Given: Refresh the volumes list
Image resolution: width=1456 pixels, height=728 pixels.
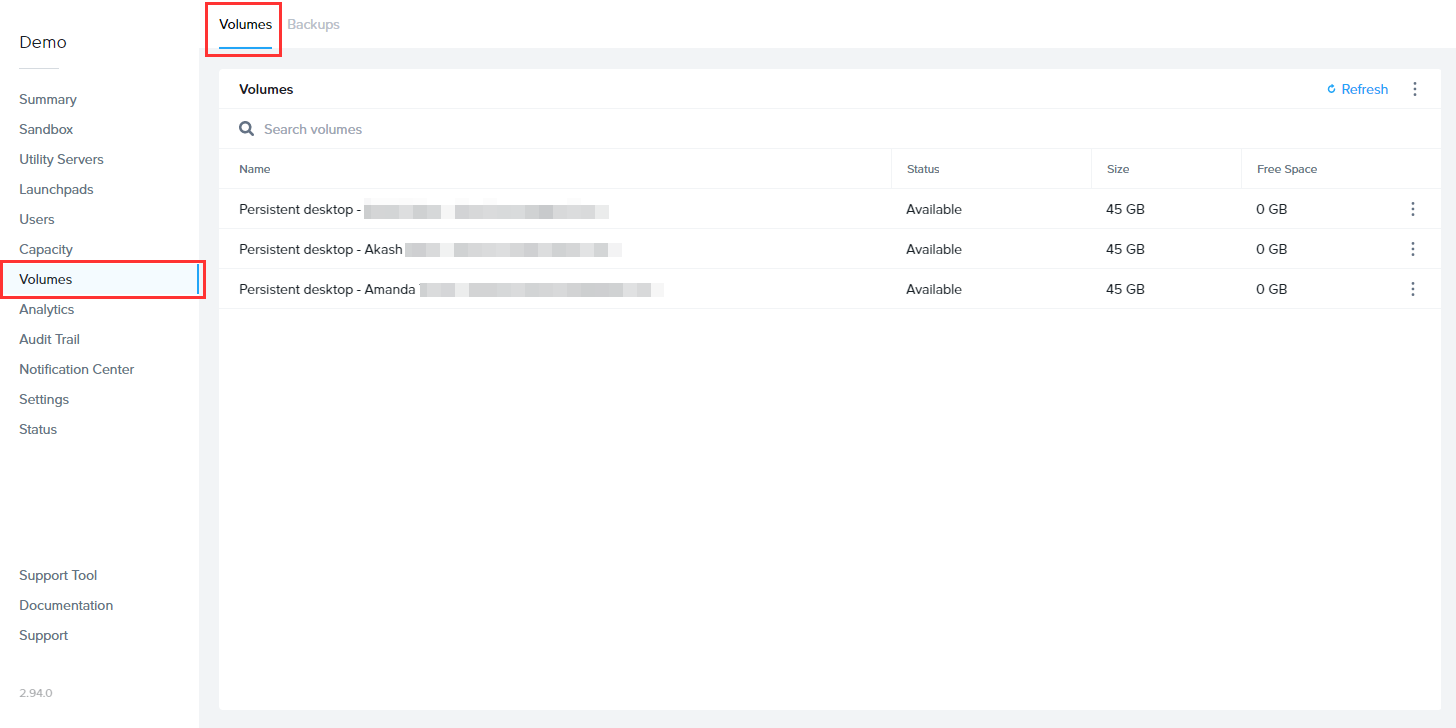Looking at the screenshot, I should pyautogui.click(x=1357, y=89).
